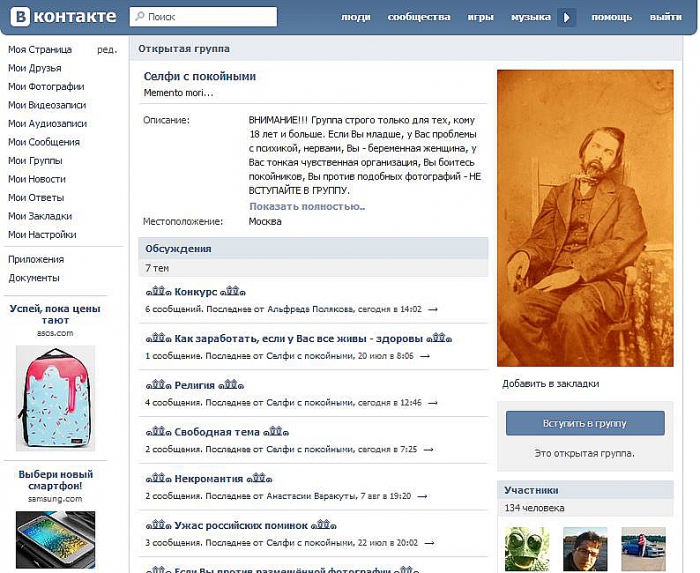Click the VKontakte logo in header
Image resolution: width=700 pixels, height=573 pixels.
click(x=60, y=17)
